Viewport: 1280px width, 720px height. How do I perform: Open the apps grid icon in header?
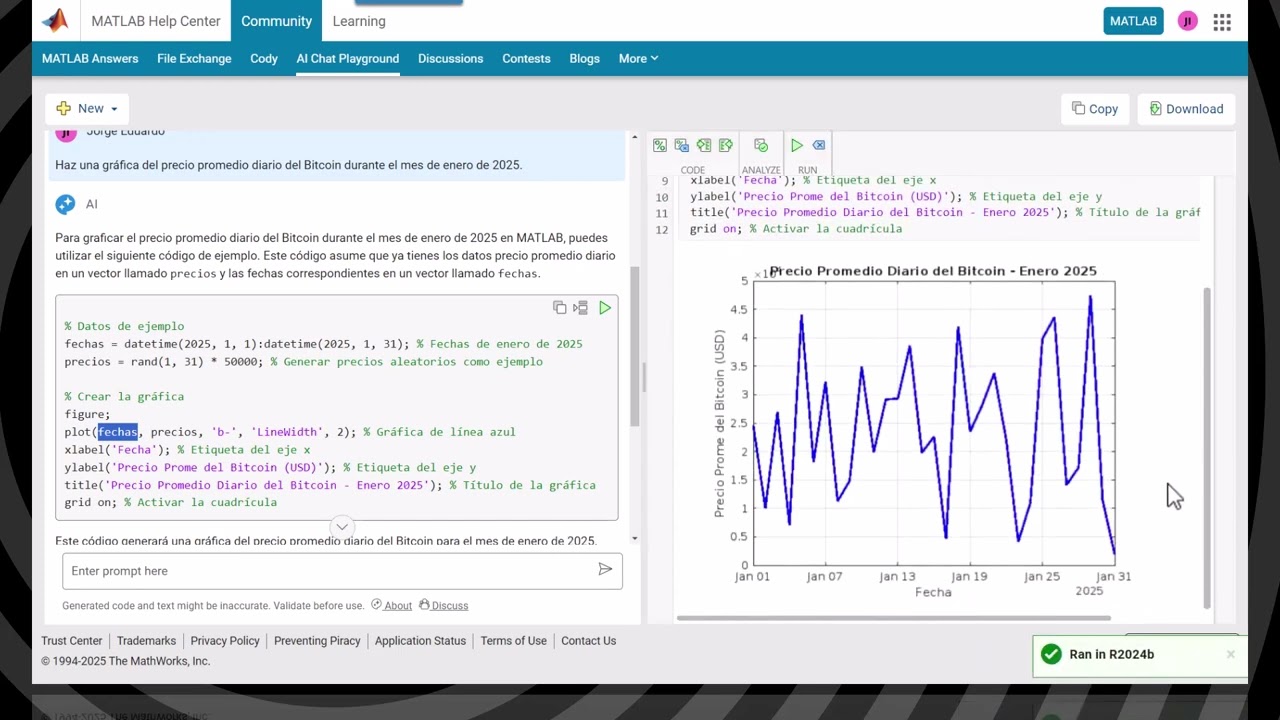[x=1222, y=21]
